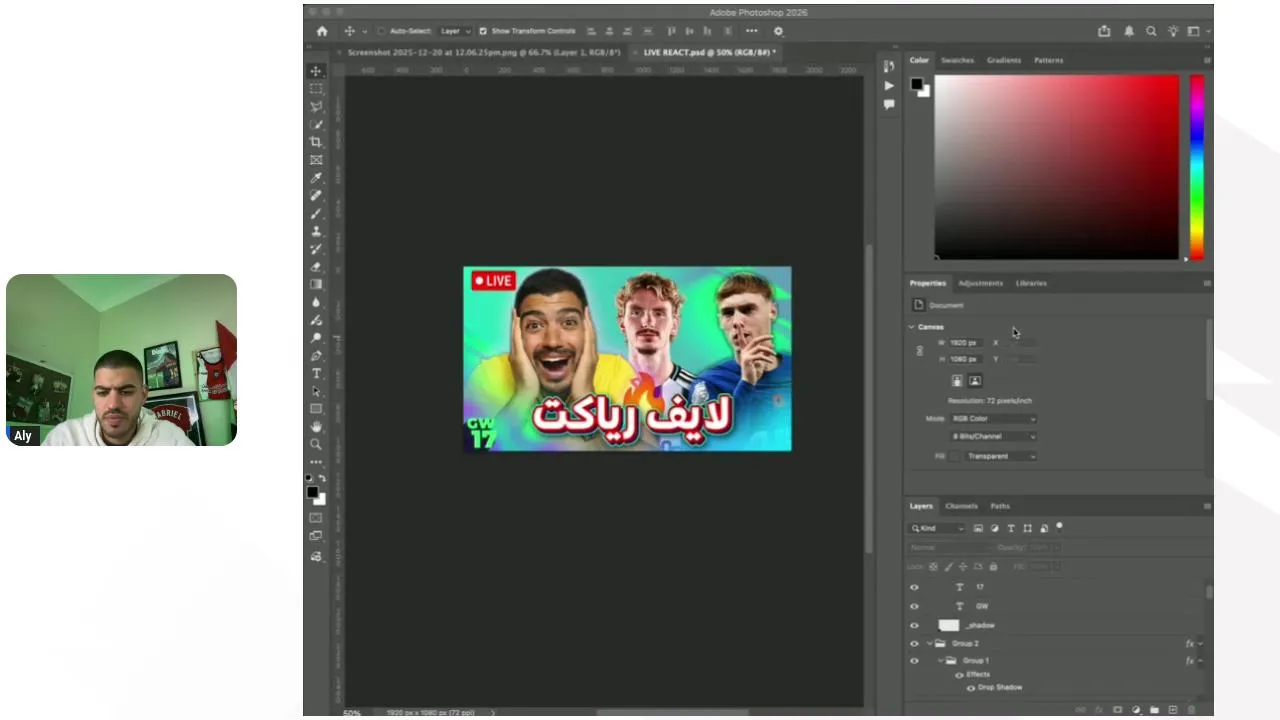Hide the 'GW' text layer

914,606
